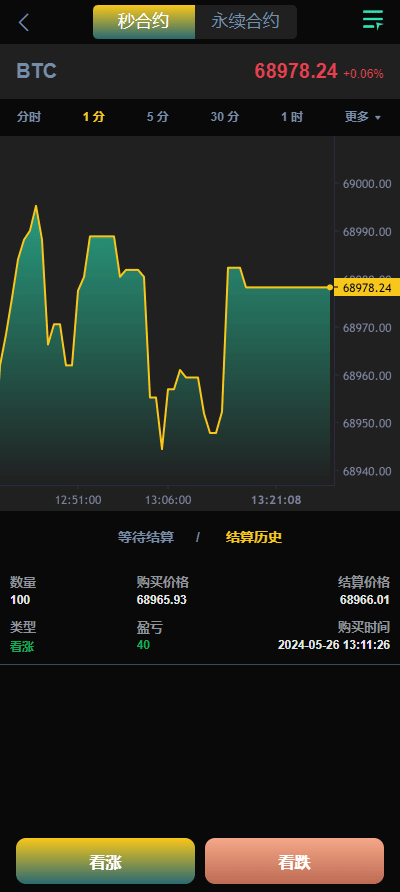The height and width of the screenshot is (892, 400).
Task: Click the 结算价格 column label
Action: (x=364, y=582)
